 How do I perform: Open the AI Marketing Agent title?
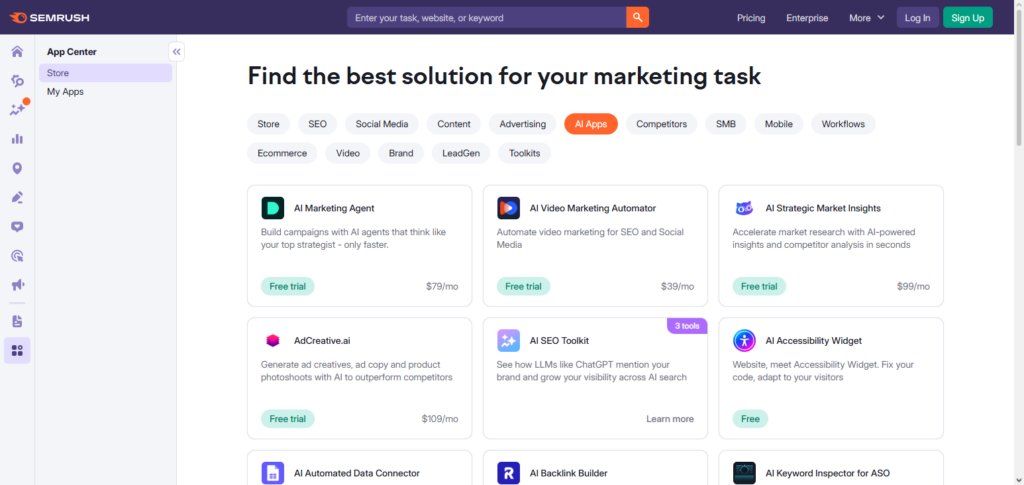(x=334, y=208)
